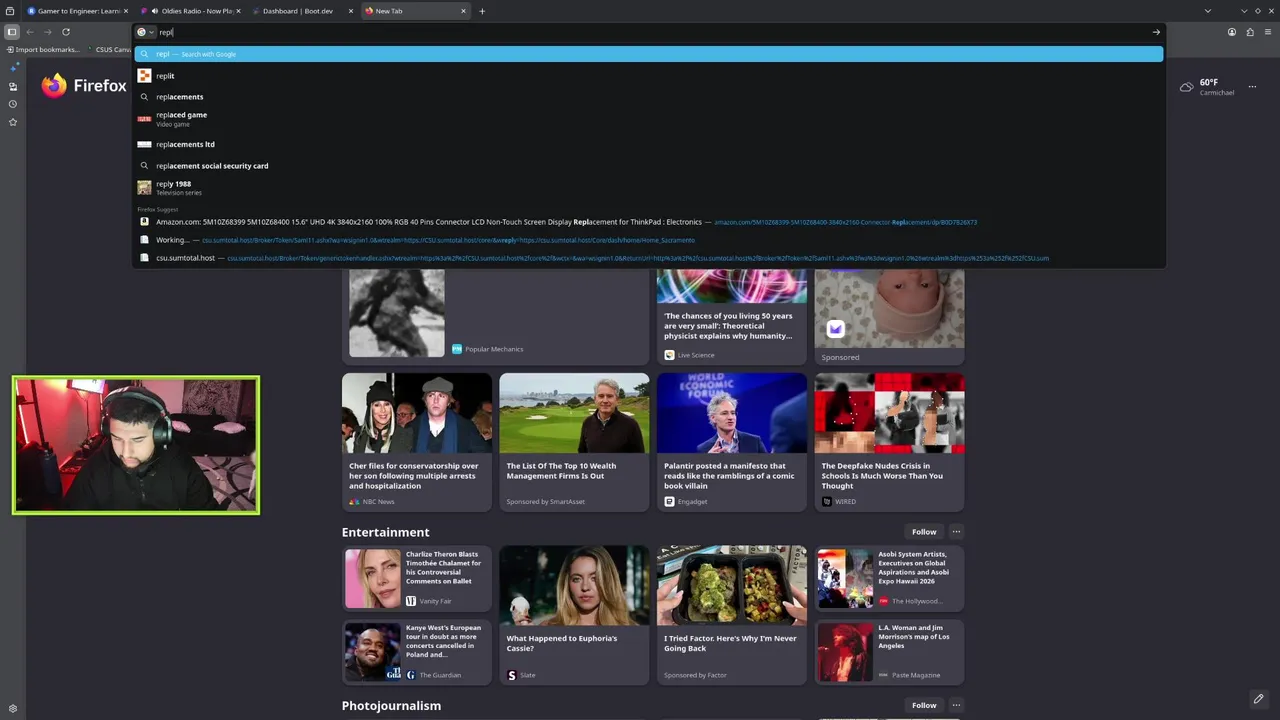The image size is (1280, 720).
Task: Open Charlize Theron Vanity Fair article
Action: [416, 578]
